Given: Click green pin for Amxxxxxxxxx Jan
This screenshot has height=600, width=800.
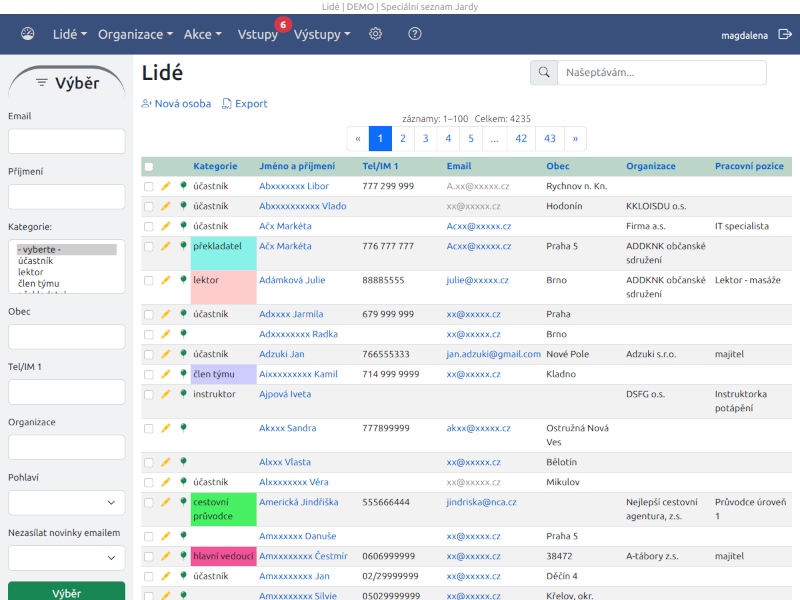Looking at the screenshot, I should click(x=183, y=576).
